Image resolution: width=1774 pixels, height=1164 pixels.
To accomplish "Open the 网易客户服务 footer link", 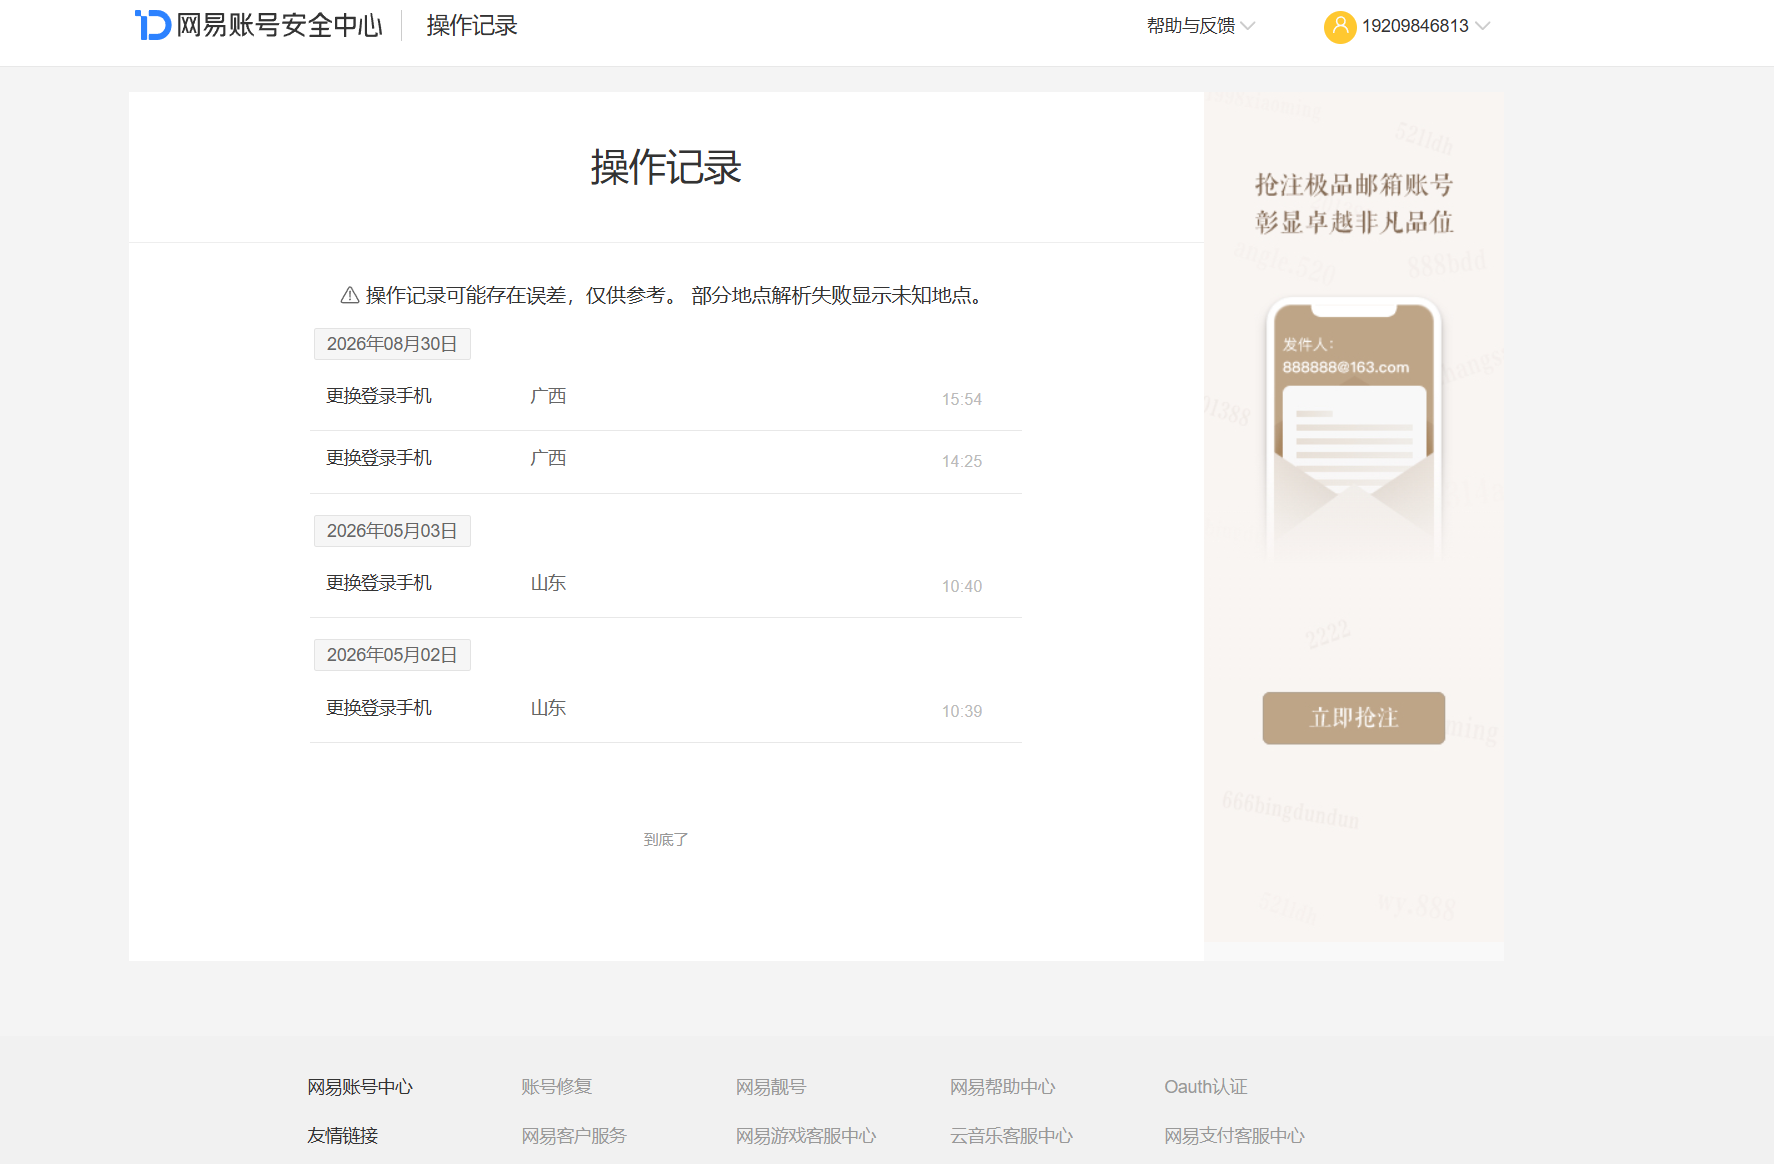I will pyautogui.click(x=574, y=1136).
